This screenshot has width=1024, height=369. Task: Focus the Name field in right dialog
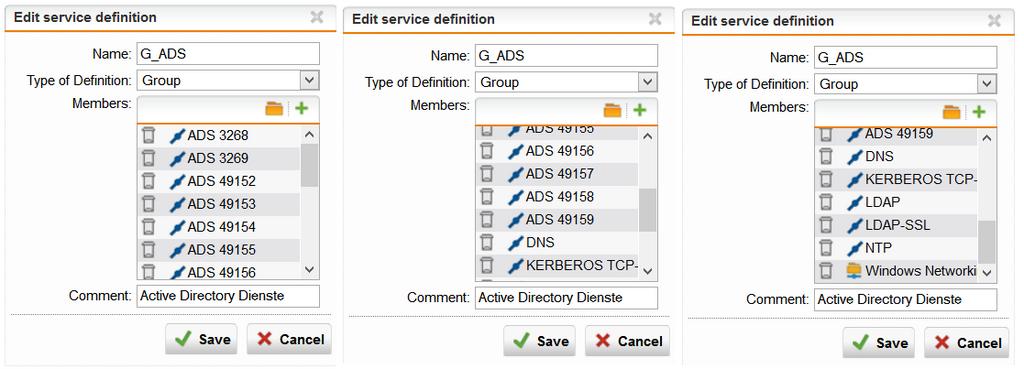(906, 57)
